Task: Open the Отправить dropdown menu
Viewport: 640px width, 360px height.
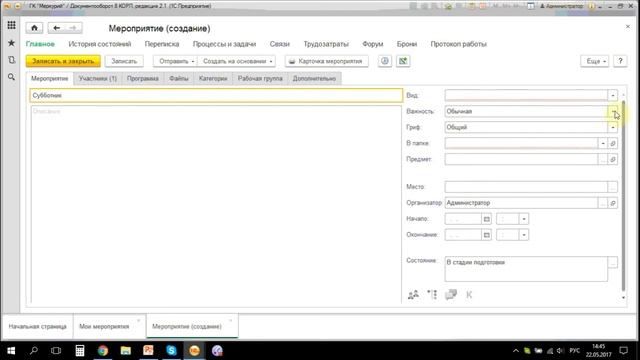Action: (x=175, y=61)
